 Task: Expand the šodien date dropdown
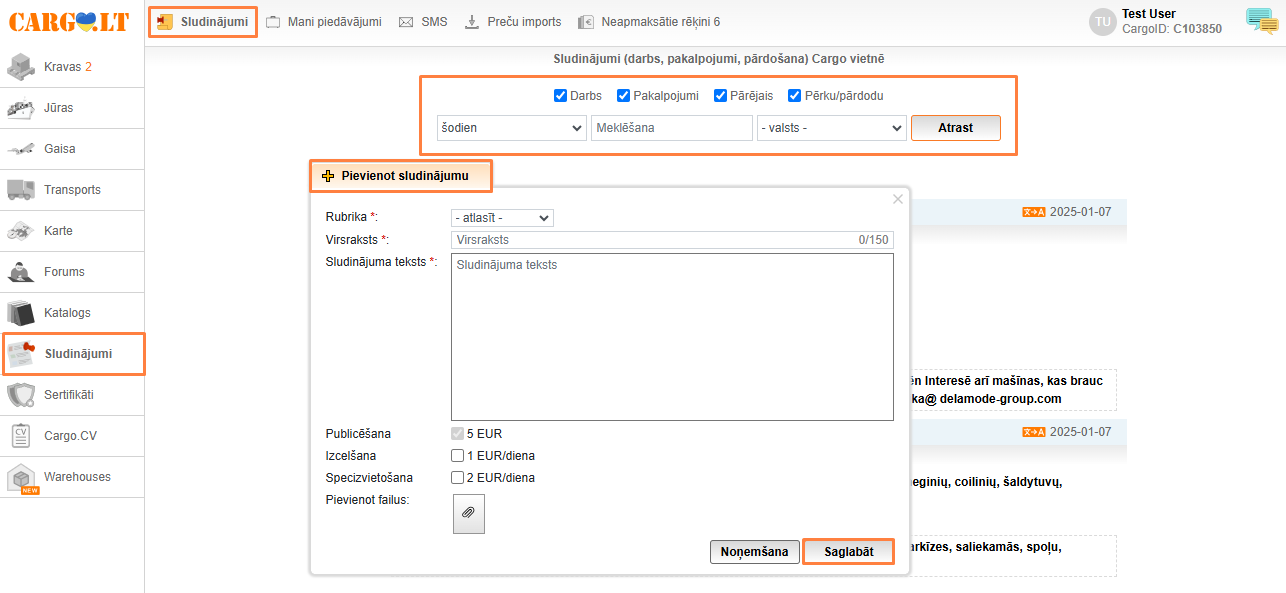(x=511, y=128)
